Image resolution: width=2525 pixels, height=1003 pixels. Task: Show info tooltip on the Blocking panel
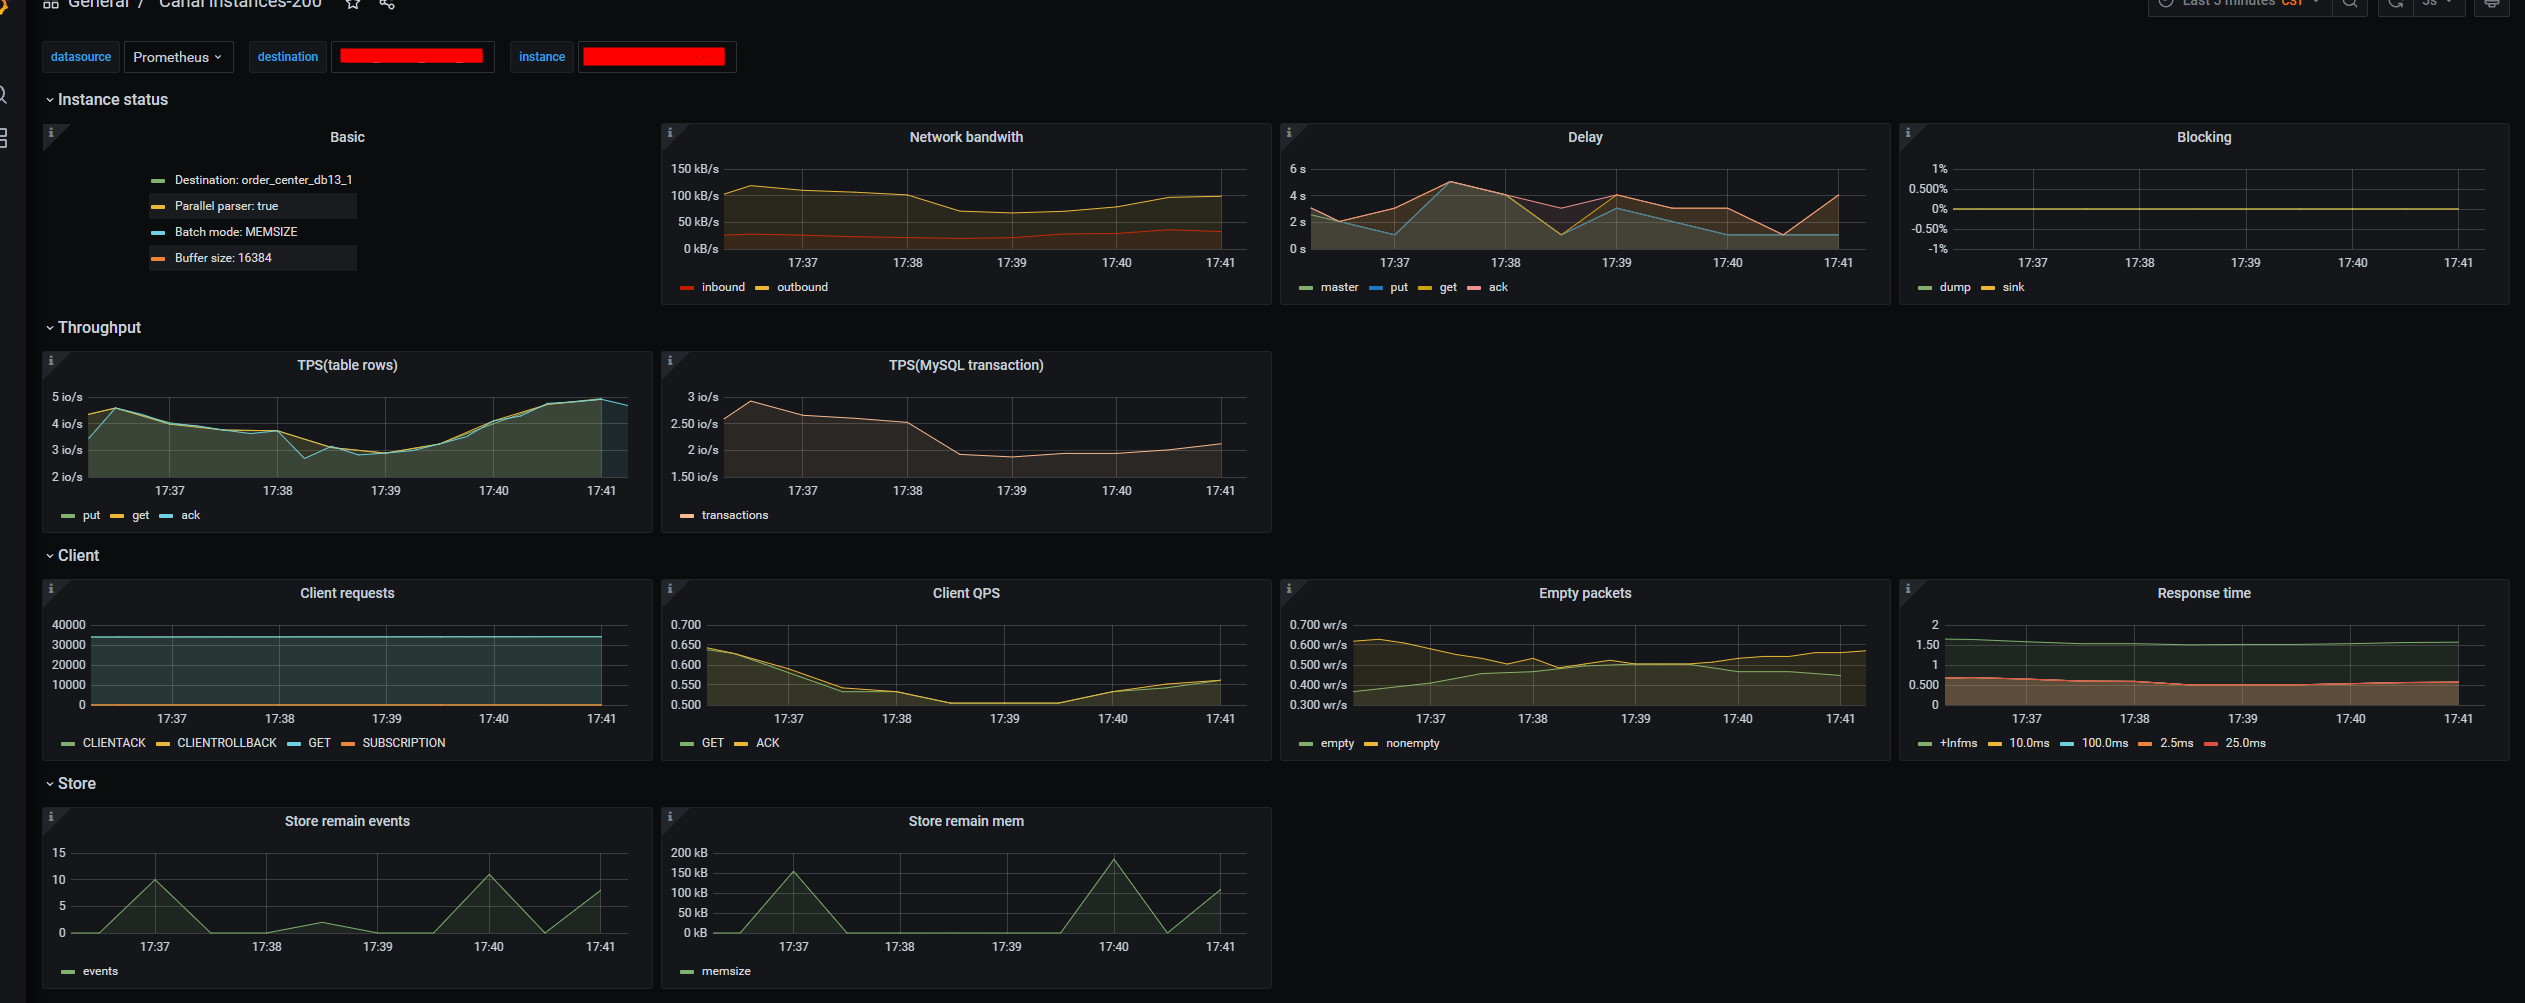[x=1908, y=132]
